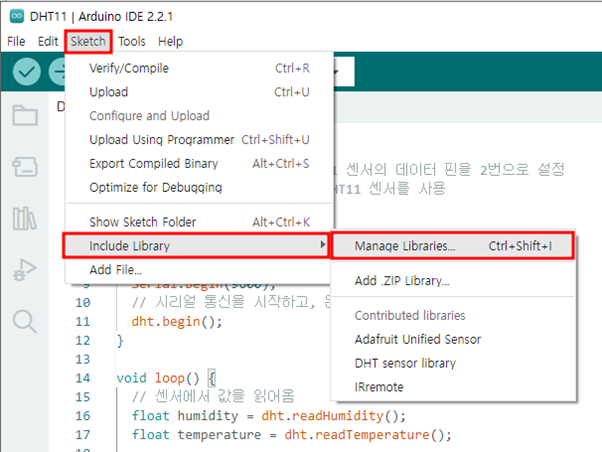Open the File menu
Image resolution: width=602 pixels, height=452 pixels.
click(x=16, y=41)
